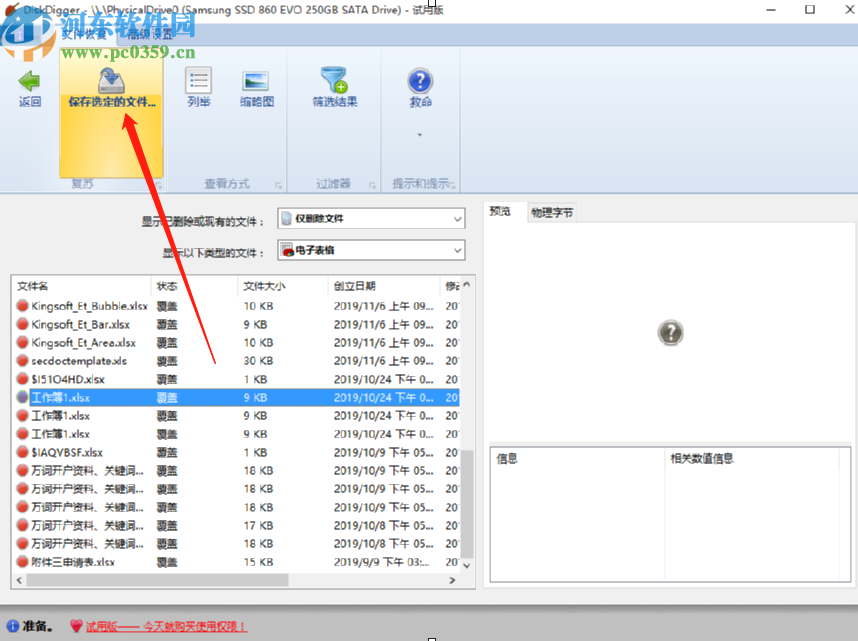Select file Kingsoft_Et_Area.xlsx
Screen dimensions: 858x641
83,343
